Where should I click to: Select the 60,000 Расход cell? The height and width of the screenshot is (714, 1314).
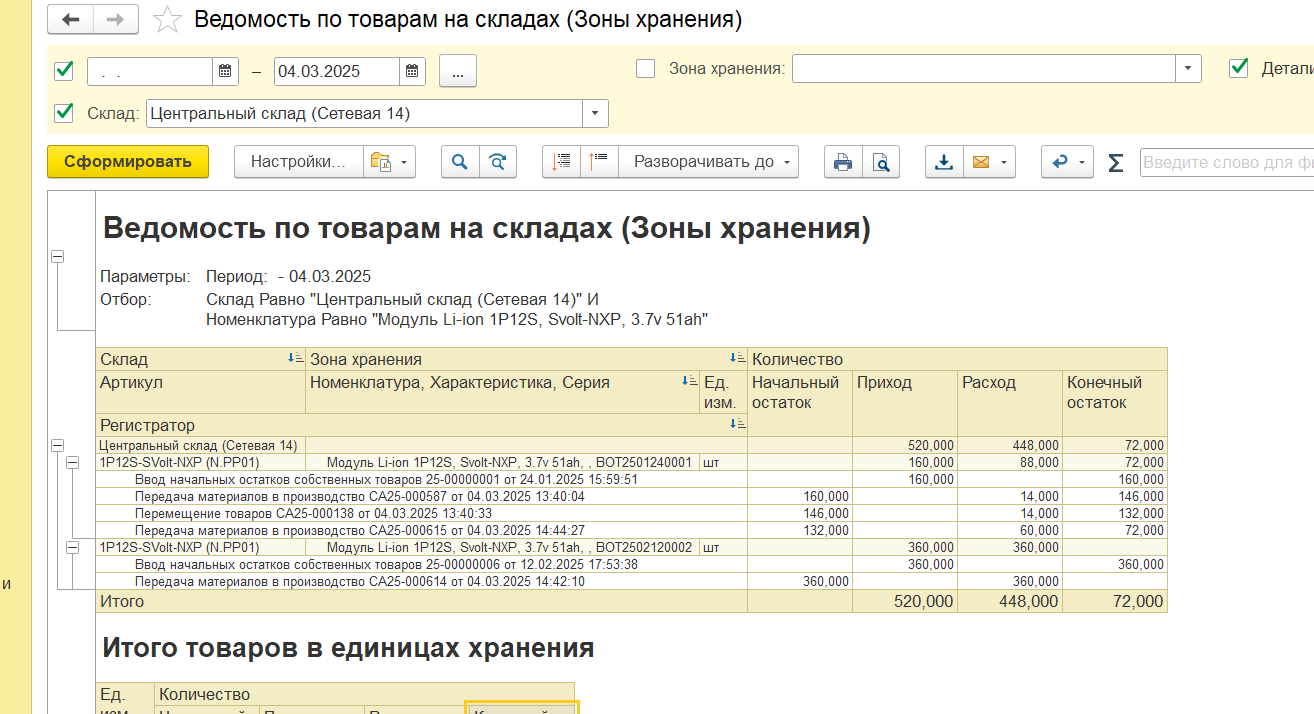click(1010, 530)
